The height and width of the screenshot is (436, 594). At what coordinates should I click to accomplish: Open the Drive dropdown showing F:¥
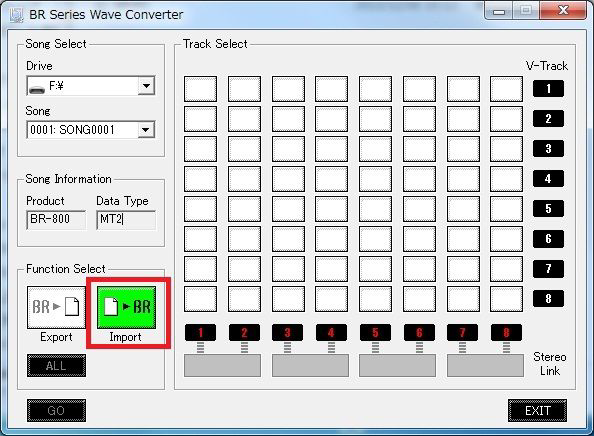click(x=91, y=86)
